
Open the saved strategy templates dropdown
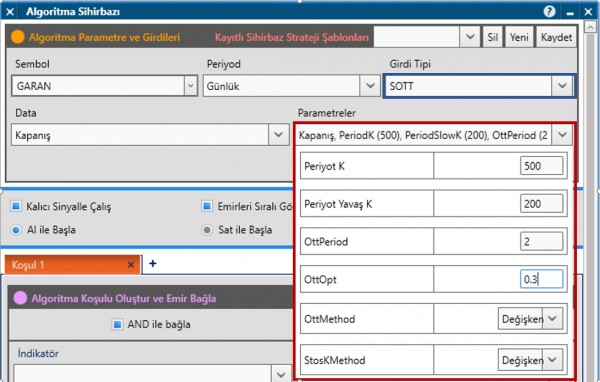470,37
